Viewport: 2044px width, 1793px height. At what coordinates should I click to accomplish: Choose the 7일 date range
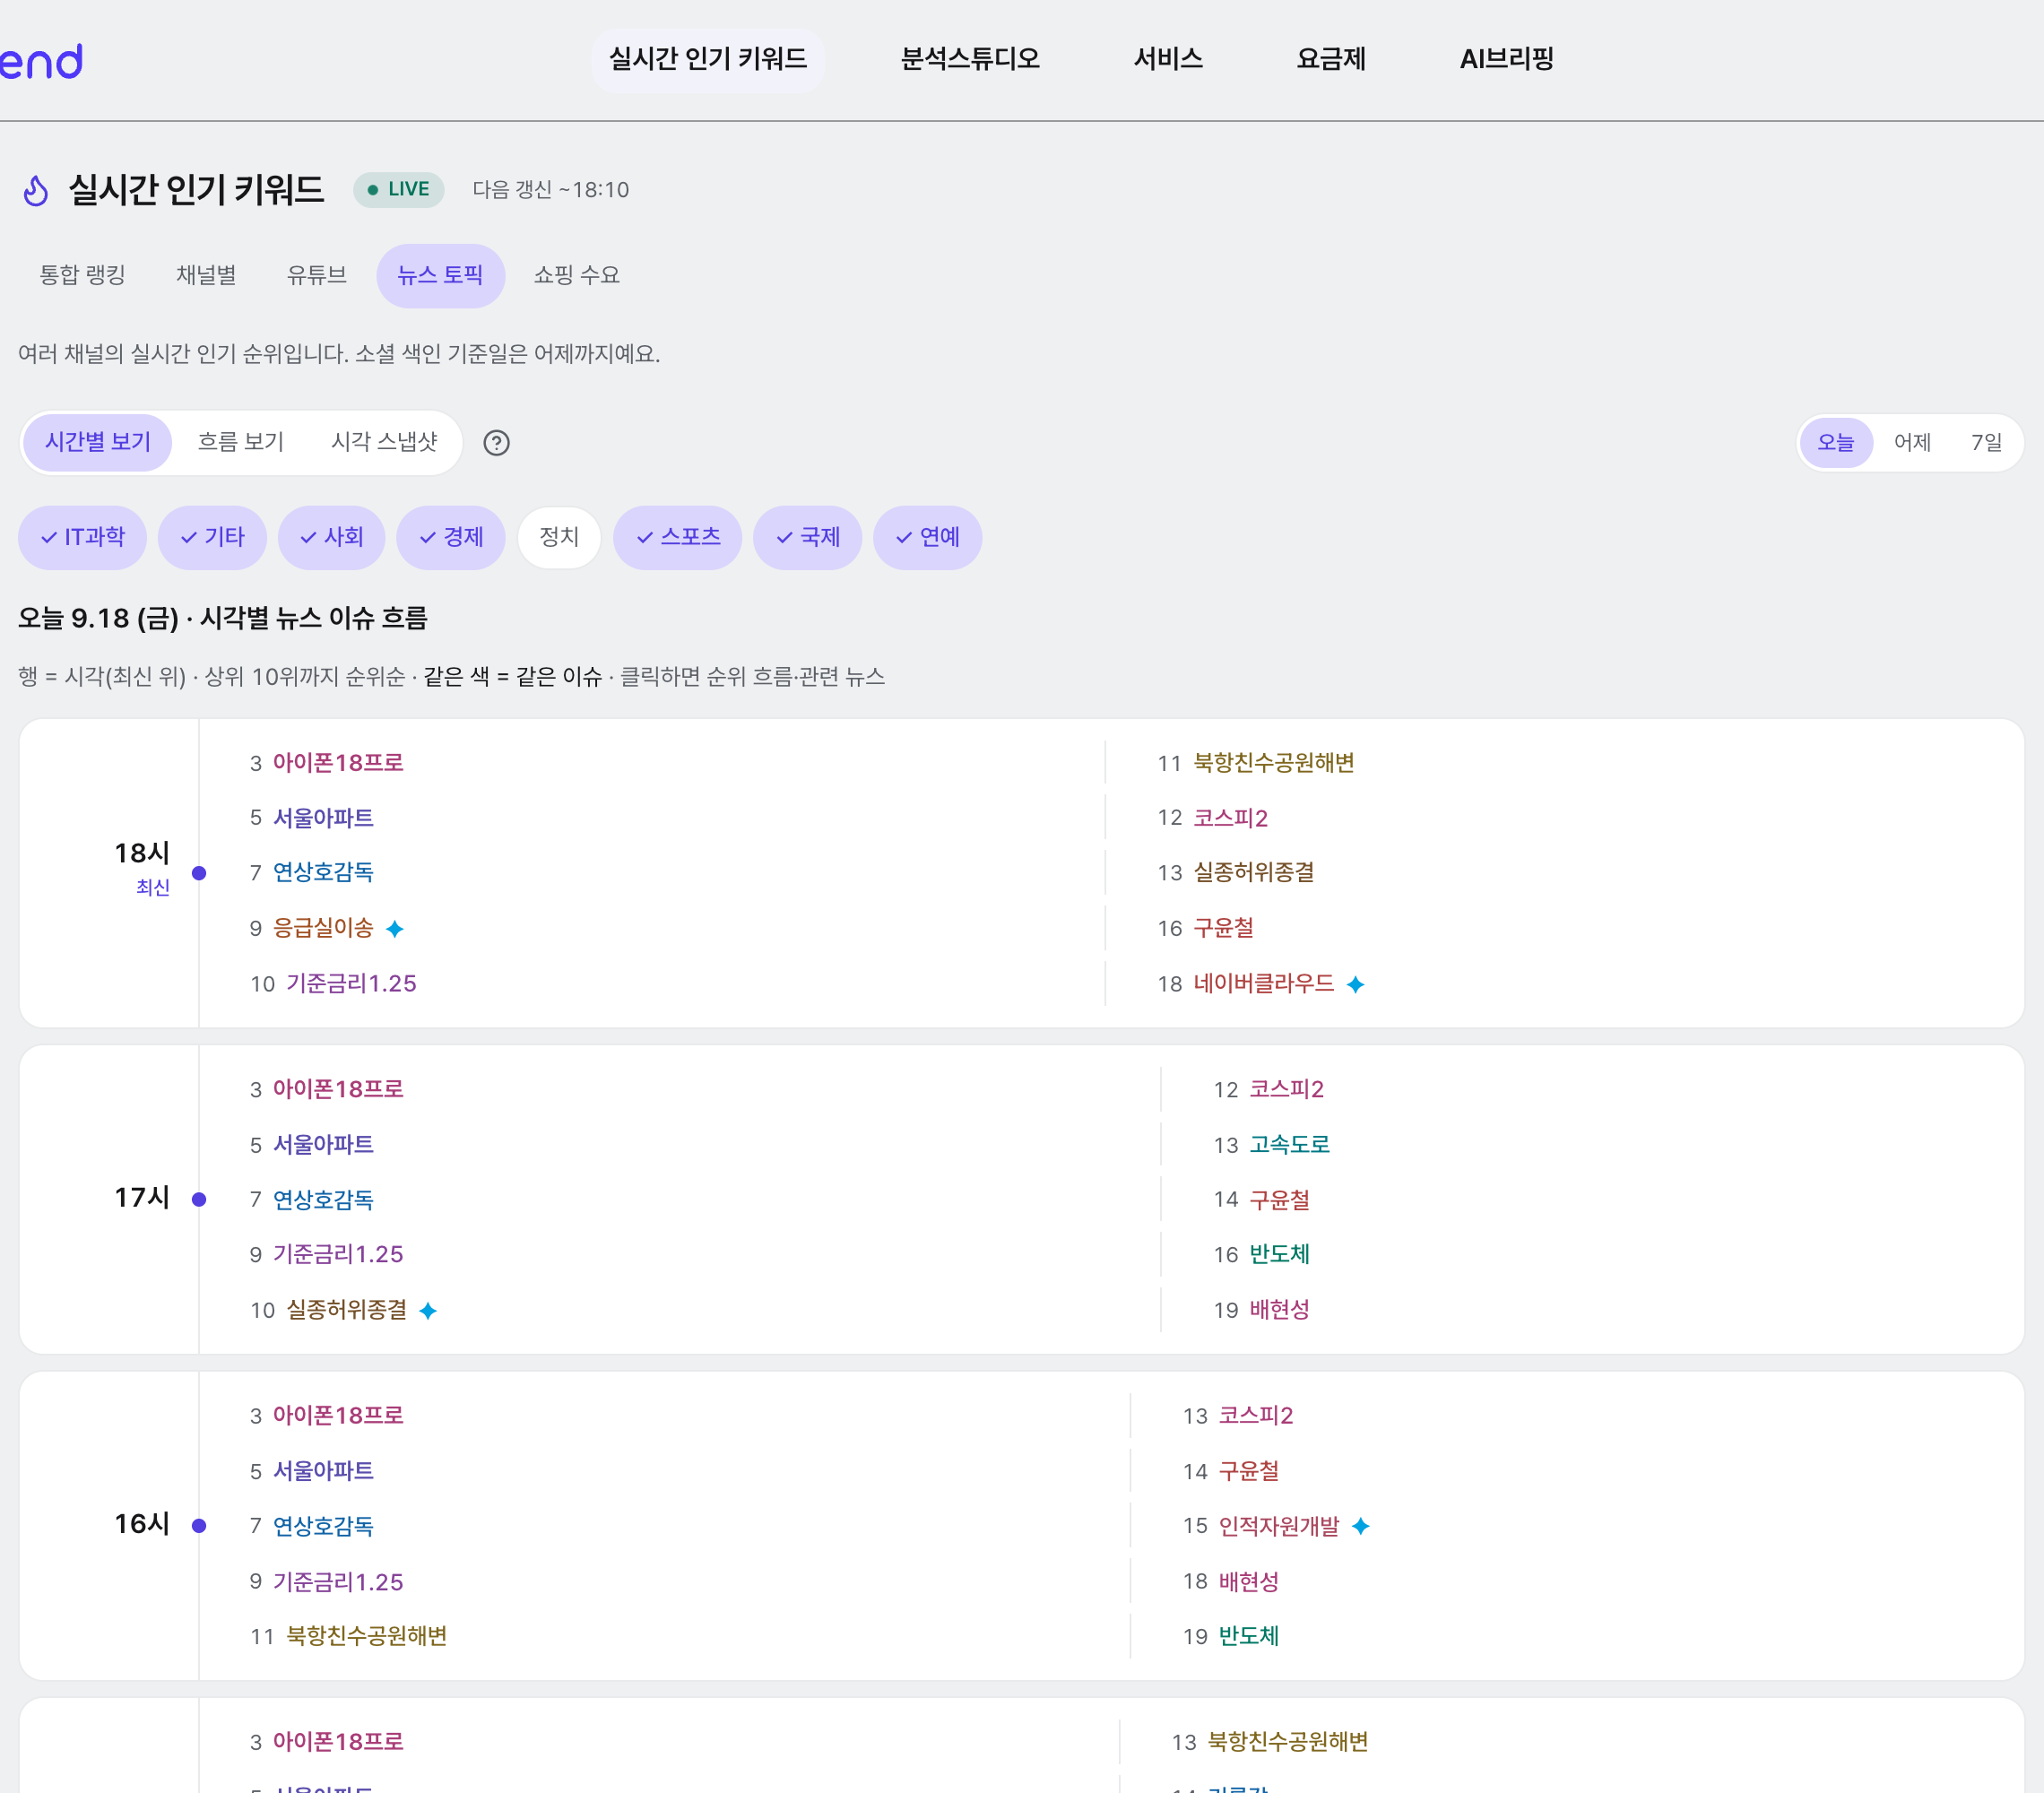click(x=1986, y=442)
